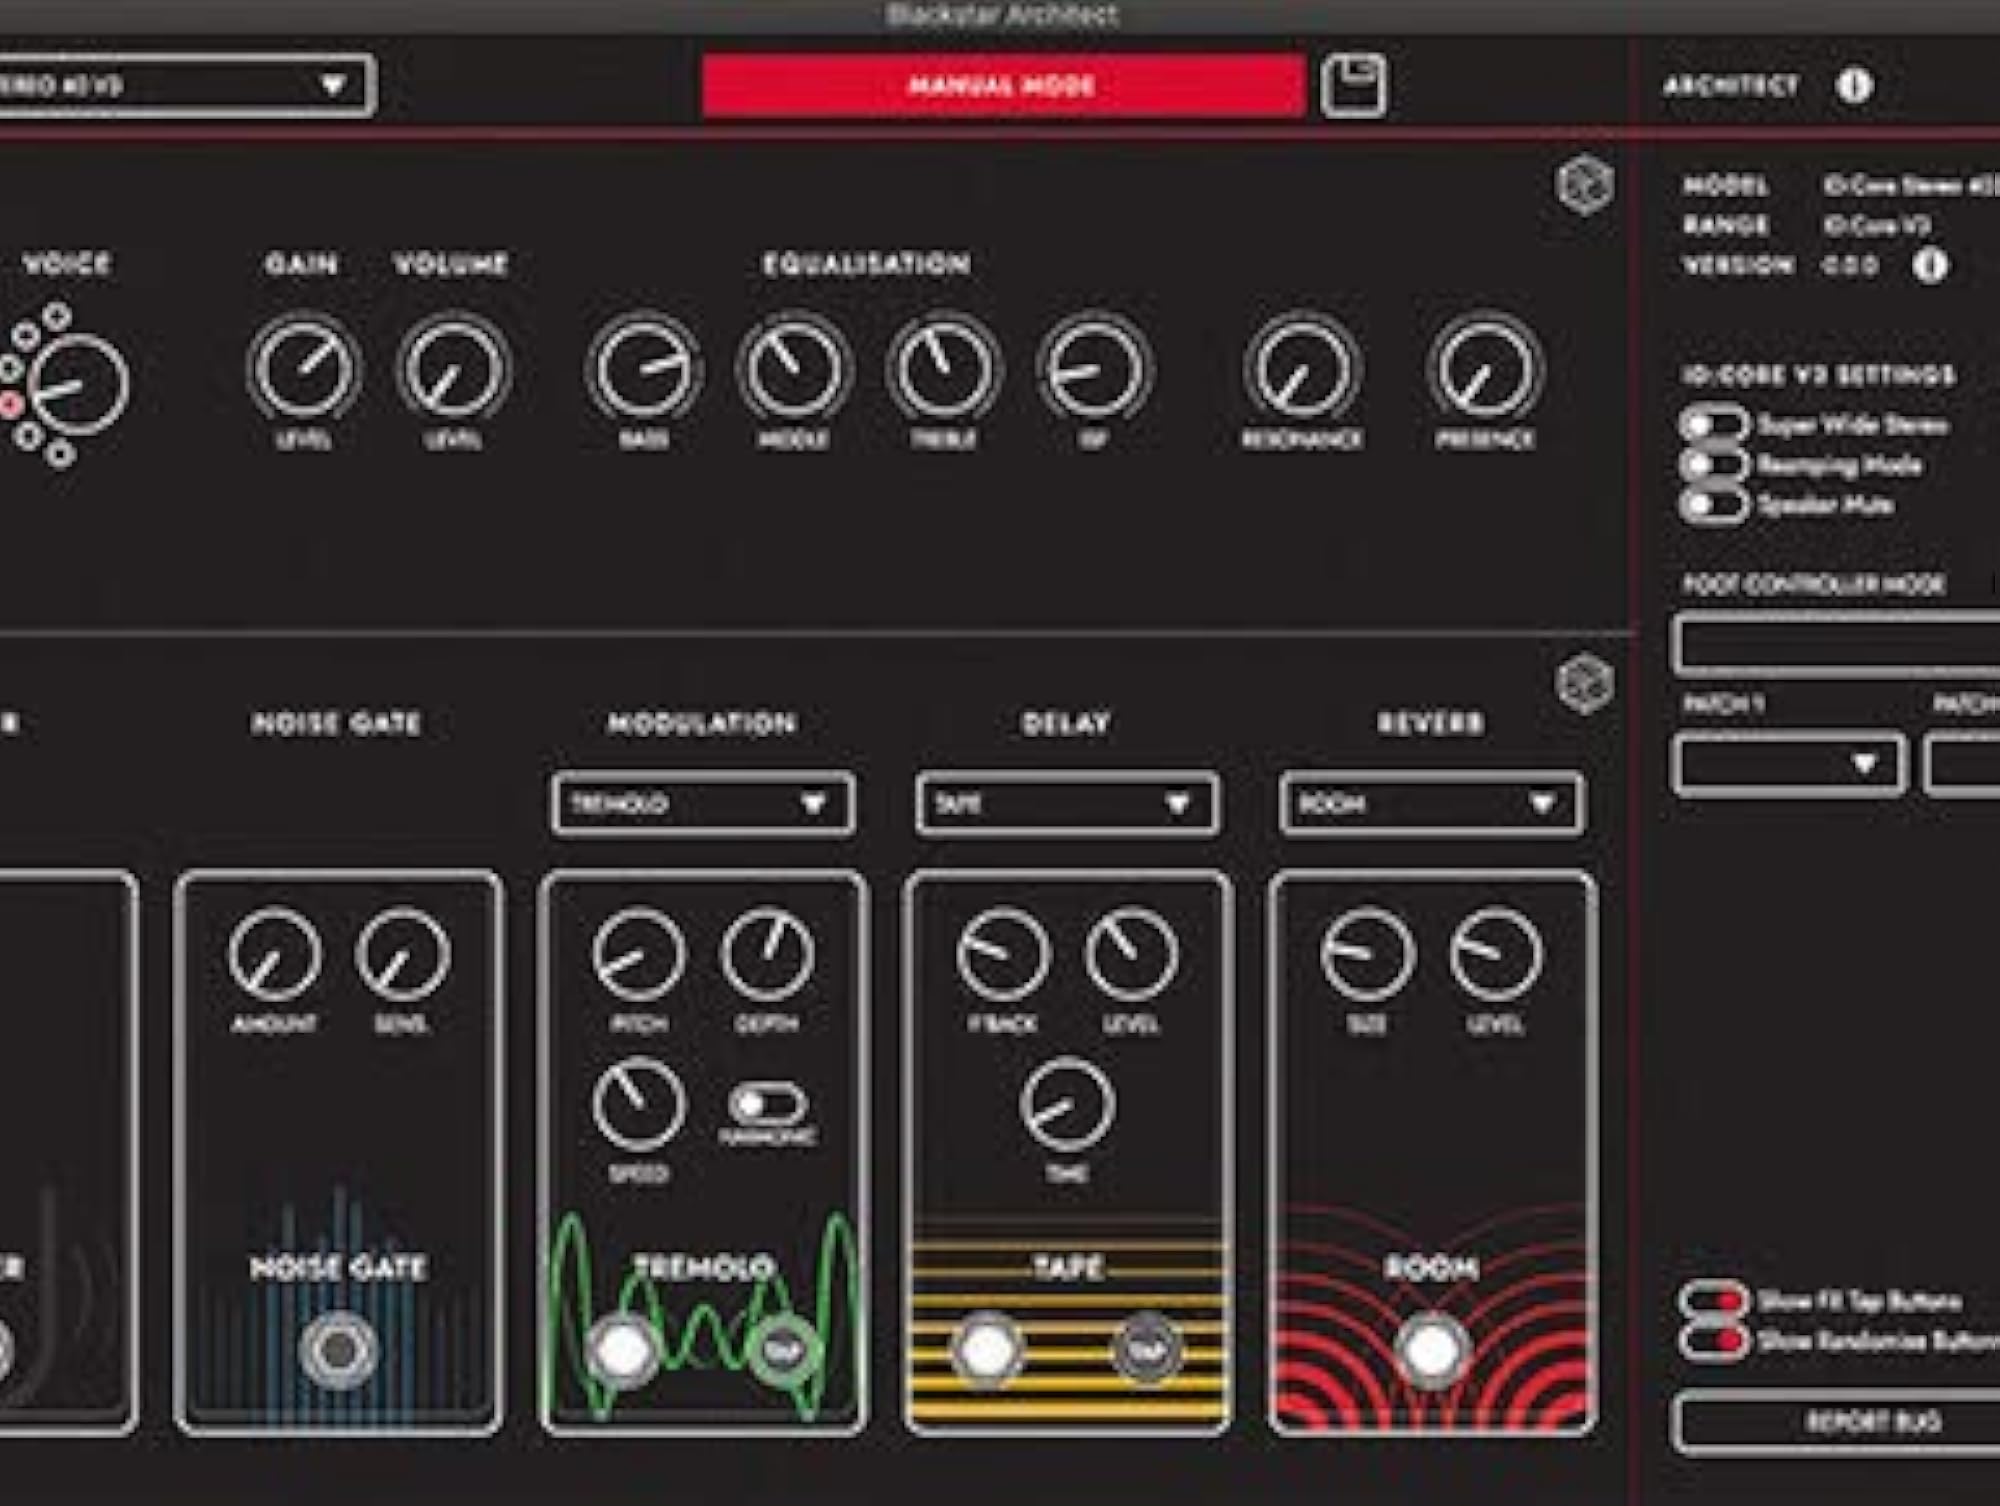Click the Middle equalisation knob
This screenshot has height=1506, width=2000.
click(x=794, y=369)
